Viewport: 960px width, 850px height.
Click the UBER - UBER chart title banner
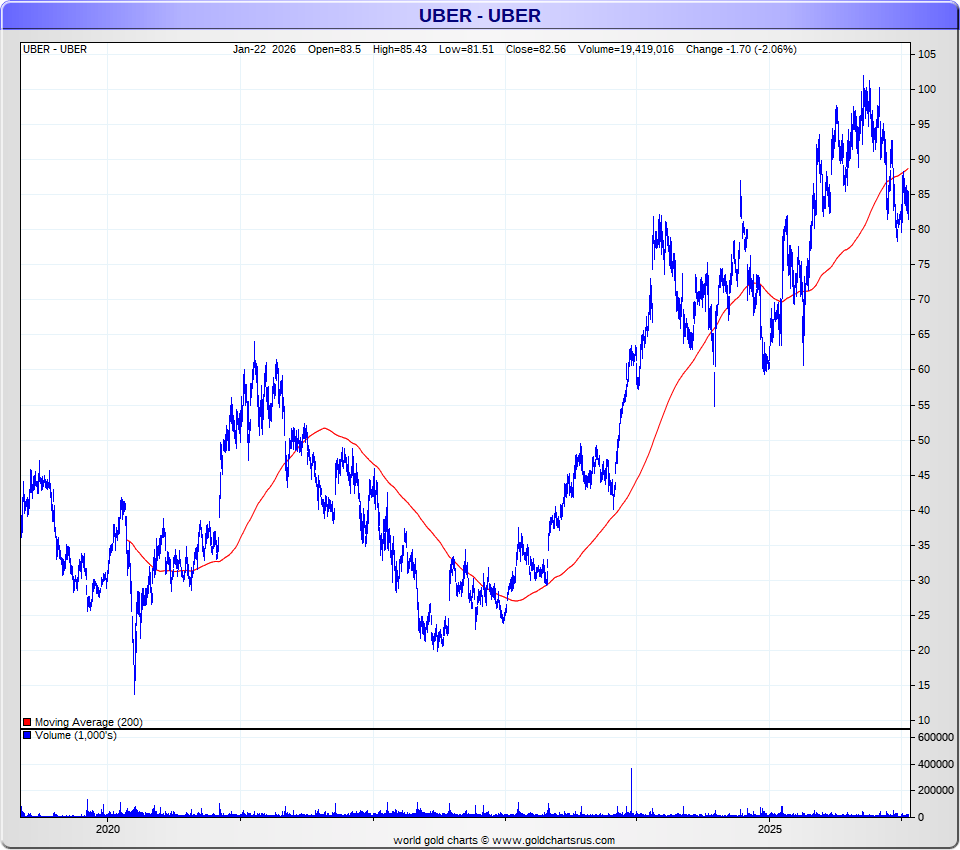pos(480,15)
